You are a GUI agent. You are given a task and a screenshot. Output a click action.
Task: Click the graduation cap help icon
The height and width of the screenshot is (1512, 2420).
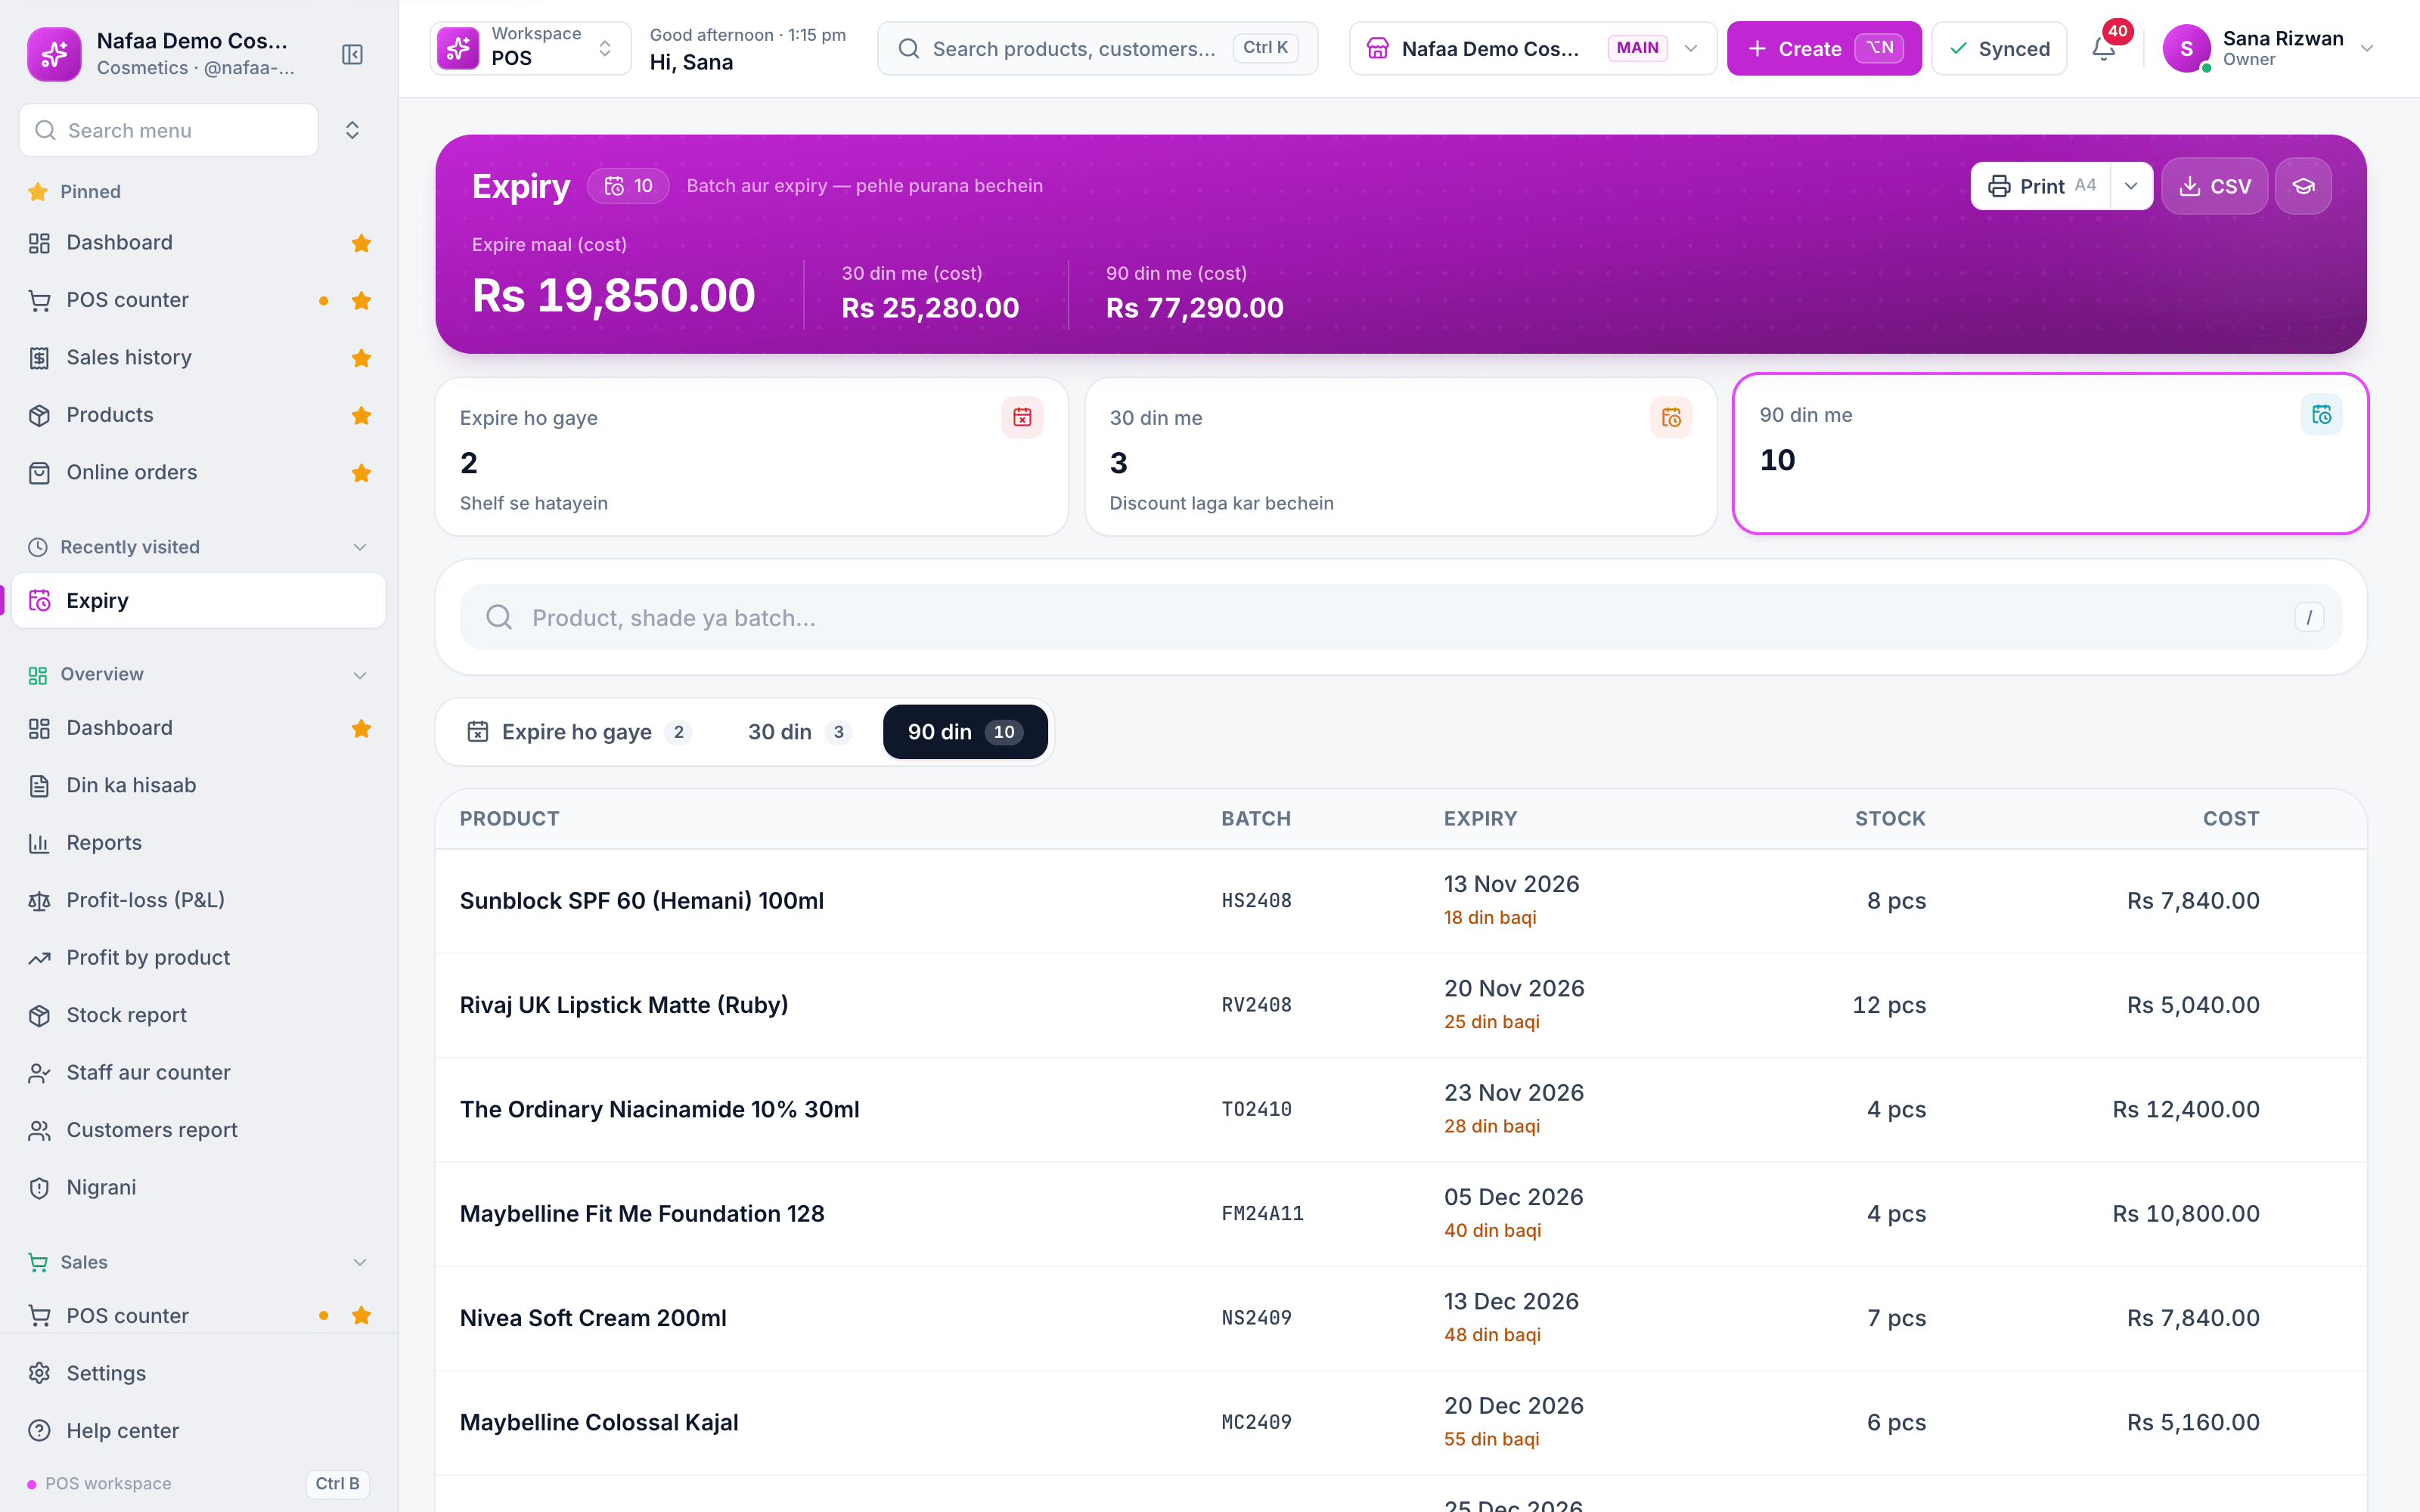pos(2303,186)
